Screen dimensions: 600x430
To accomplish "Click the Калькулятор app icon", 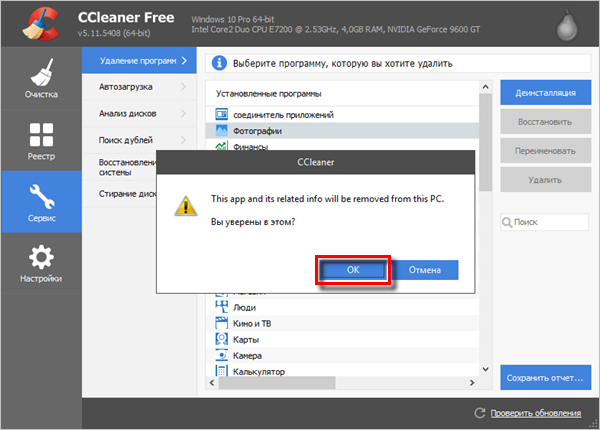I will click(222, 370).
